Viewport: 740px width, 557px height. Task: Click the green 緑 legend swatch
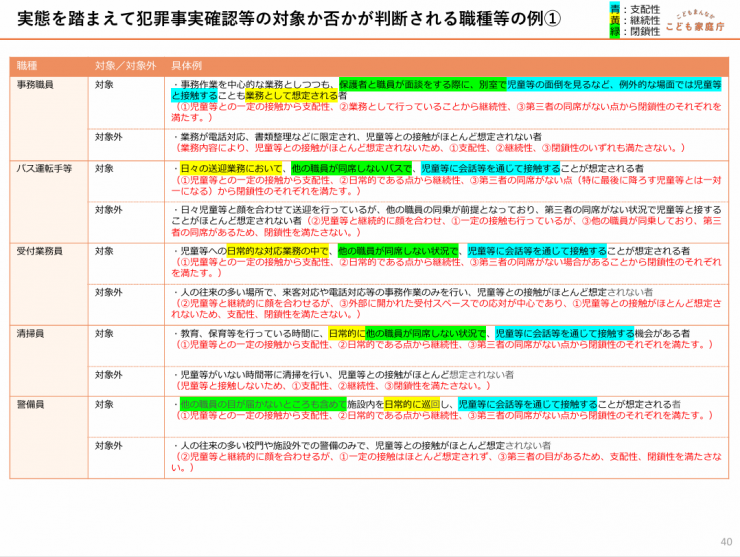(x=614, y=32)
